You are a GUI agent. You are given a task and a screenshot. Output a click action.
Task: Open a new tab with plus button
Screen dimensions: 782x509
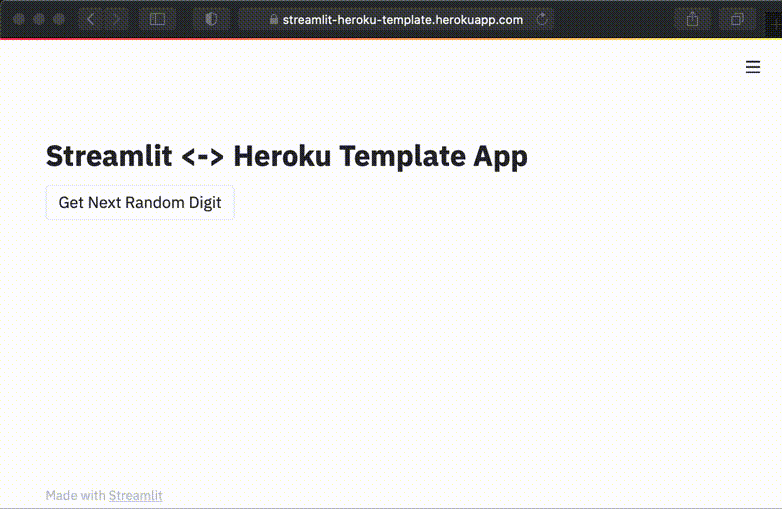pyautogui.click(x=773, y=19)
